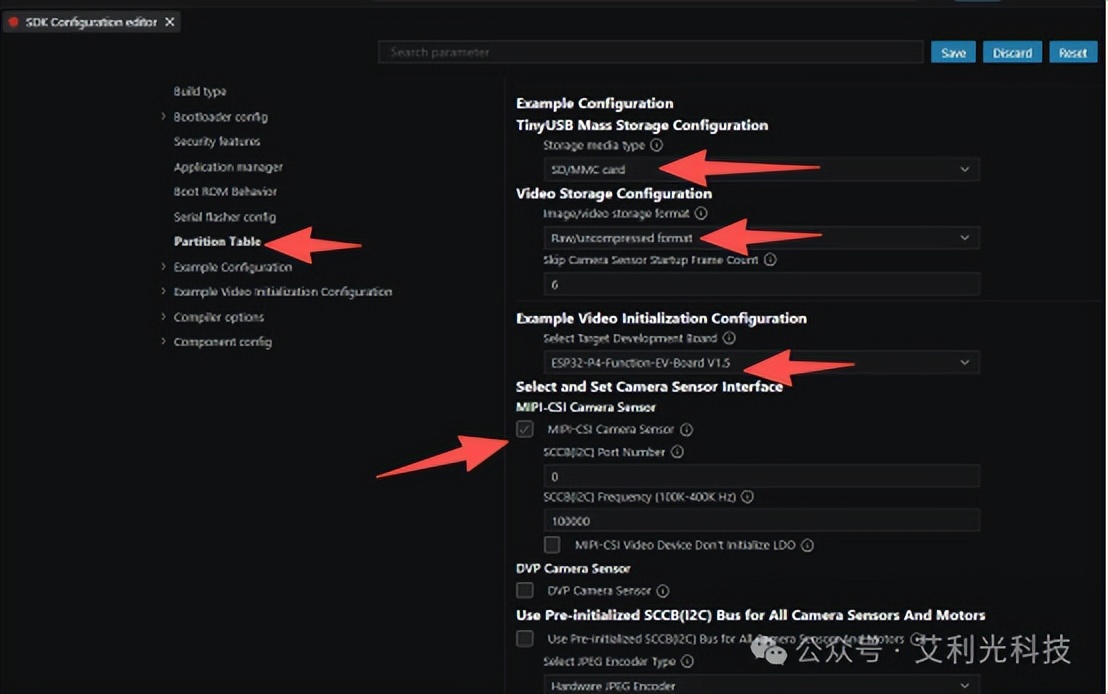
Task: Open Security features section
Action: click(x=217, y=141)
